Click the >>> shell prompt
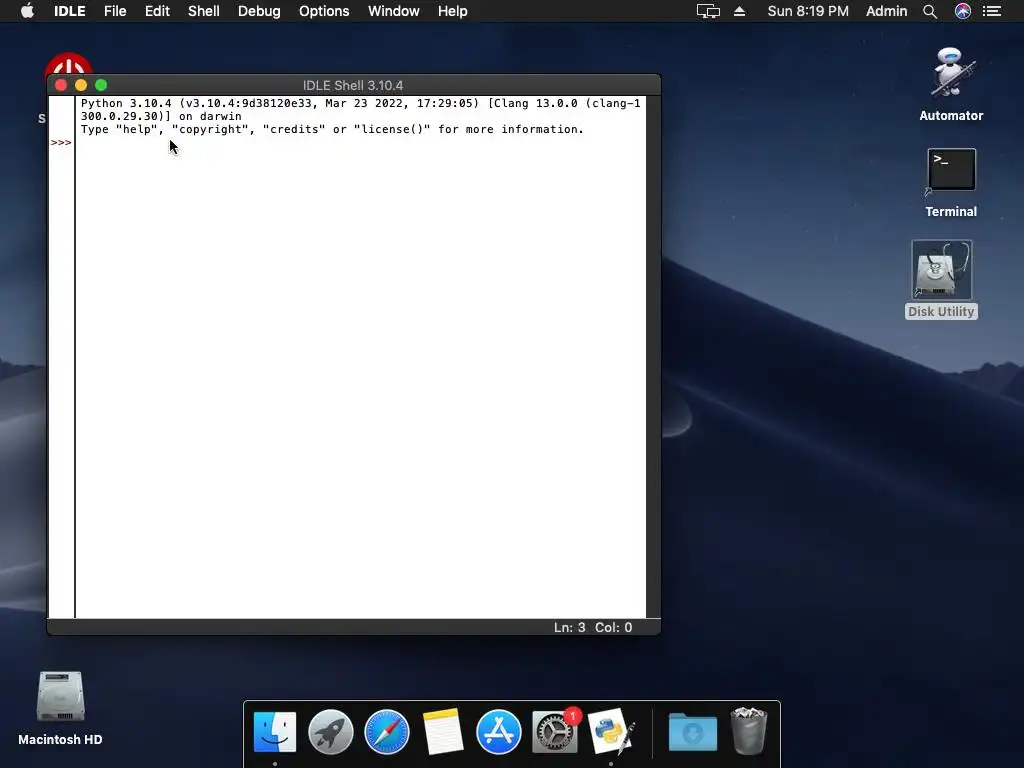Viewport: 1024px width, 768px height. pyautogui.click(x=61, y=142)
